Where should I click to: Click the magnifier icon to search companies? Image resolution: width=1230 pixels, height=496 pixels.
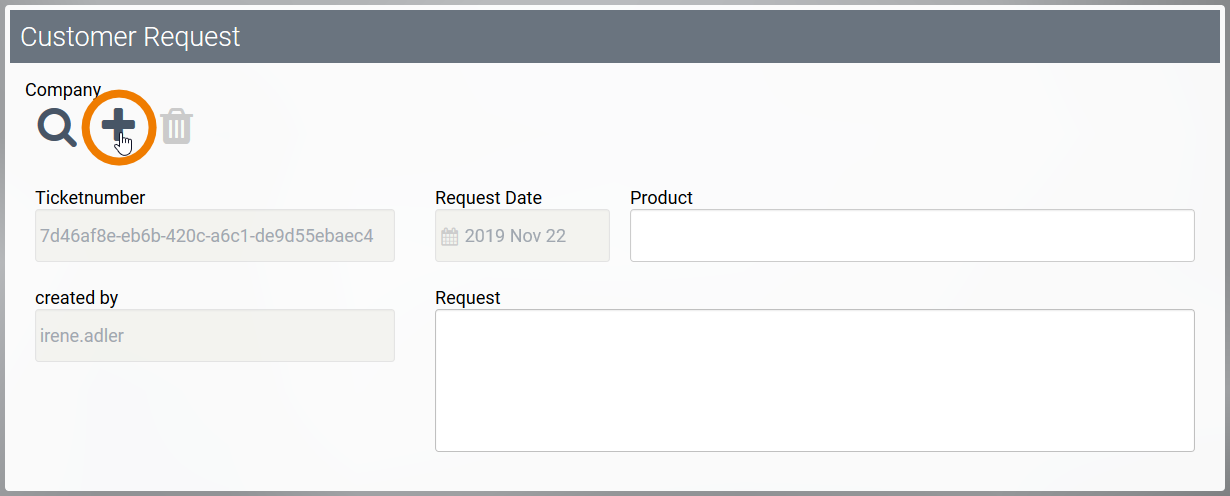click(56, 128)
